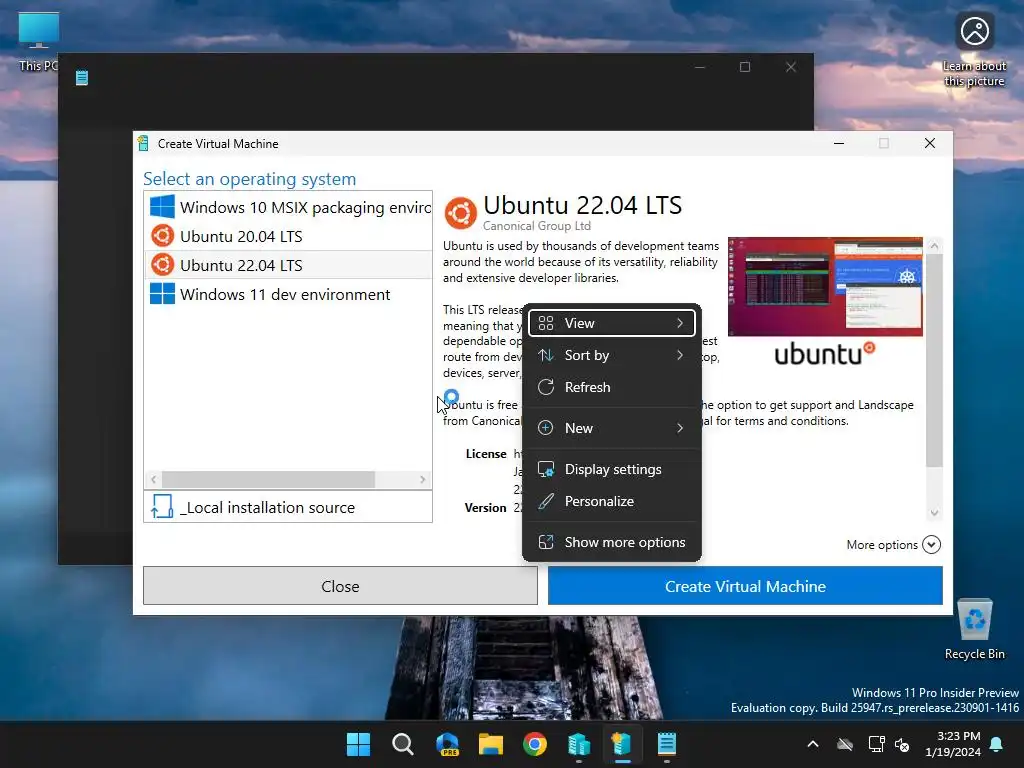
Task: Select Ubuntu 22.04 LTS list entry
Action: (x=288, y=265)
